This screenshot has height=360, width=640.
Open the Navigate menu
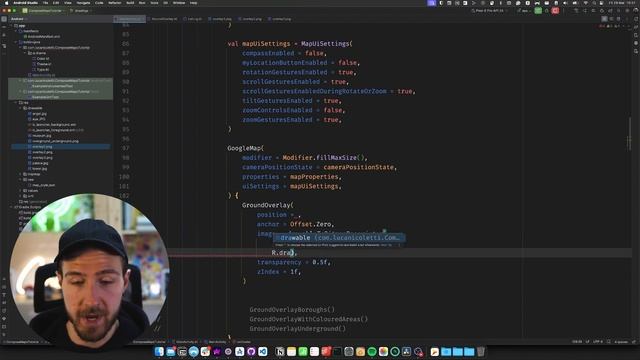[x=83, y=3]
